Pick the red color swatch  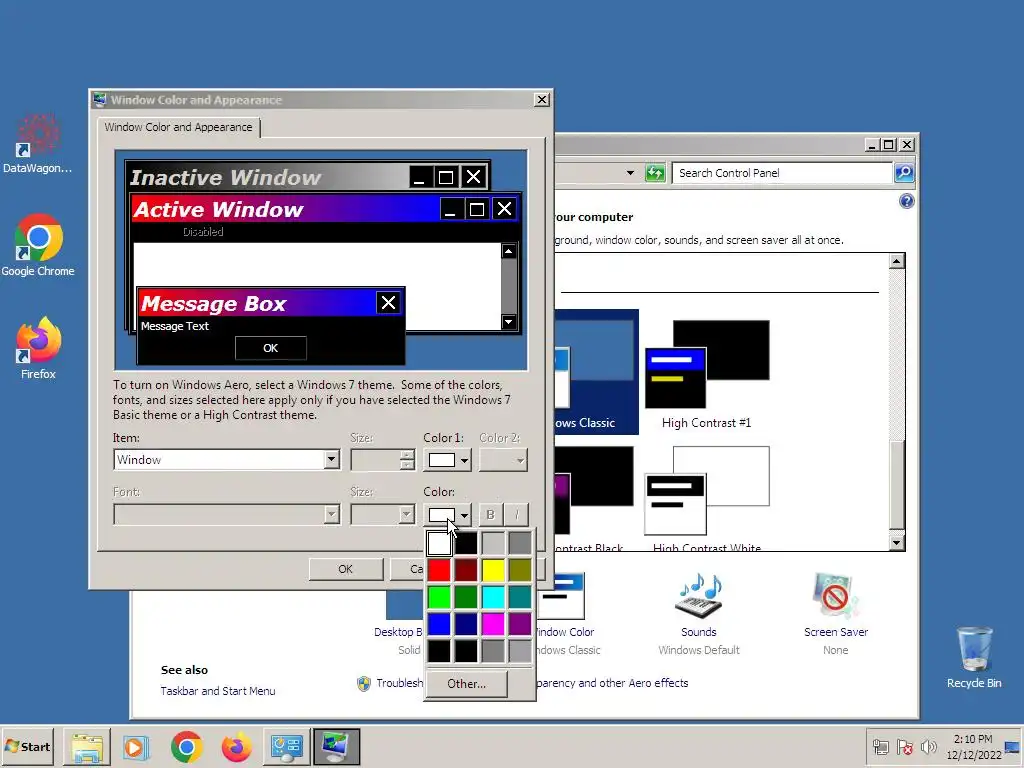(x=440, y=570)
